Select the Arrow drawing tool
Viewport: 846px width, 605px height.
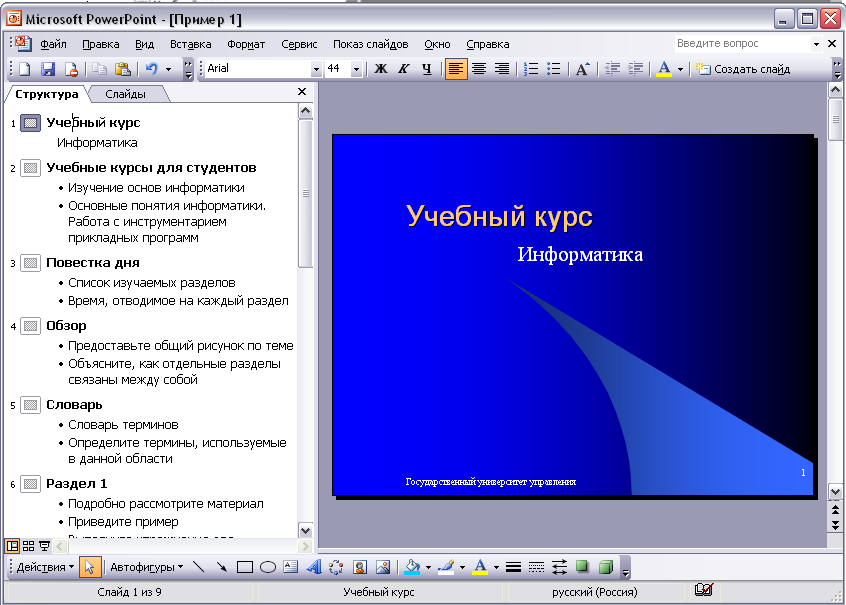[222, 567]
